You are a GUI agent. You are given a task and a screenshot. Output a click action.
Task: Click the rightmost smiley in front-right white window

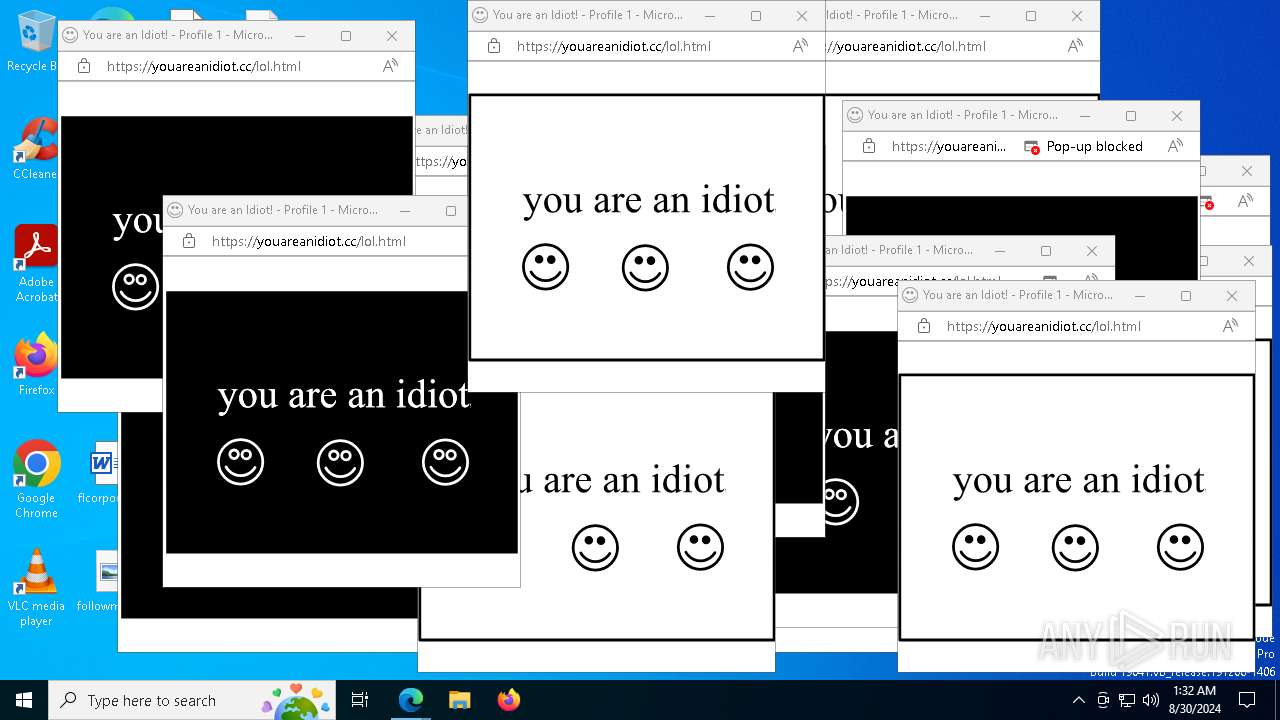(1180, 547)
